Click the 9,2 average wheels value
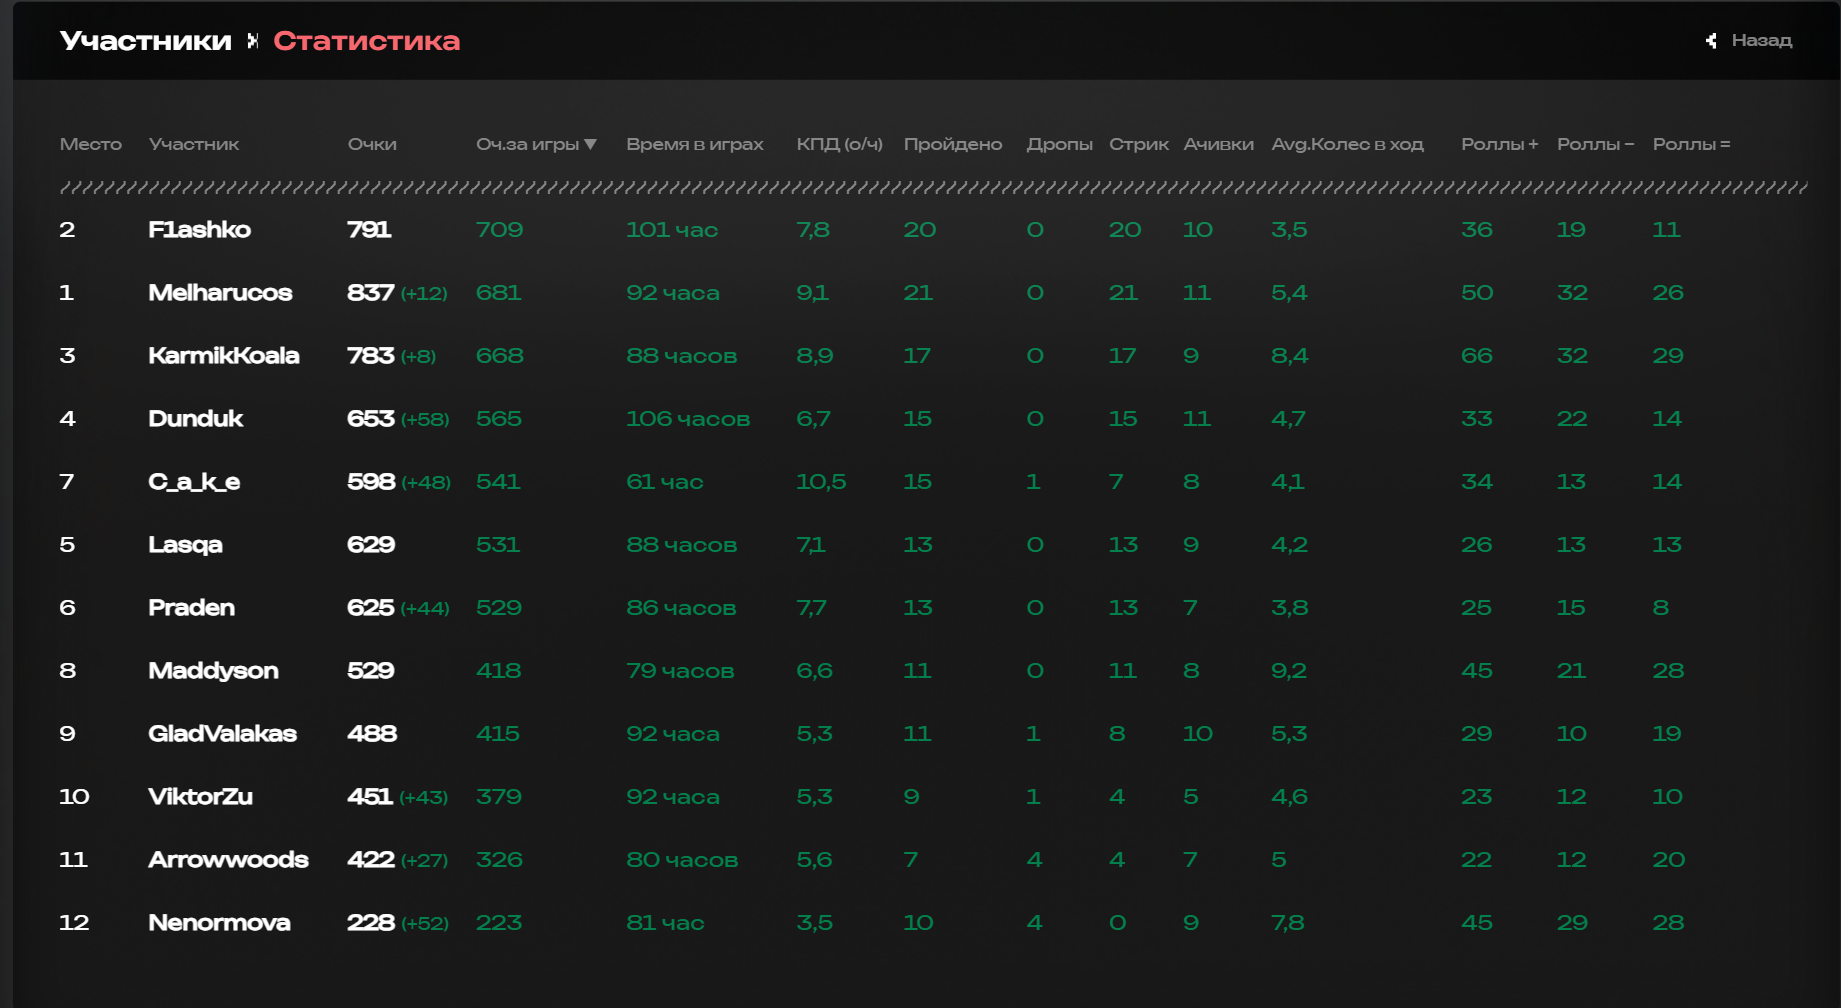The image size is (1841, 1008). point(1289,671)
